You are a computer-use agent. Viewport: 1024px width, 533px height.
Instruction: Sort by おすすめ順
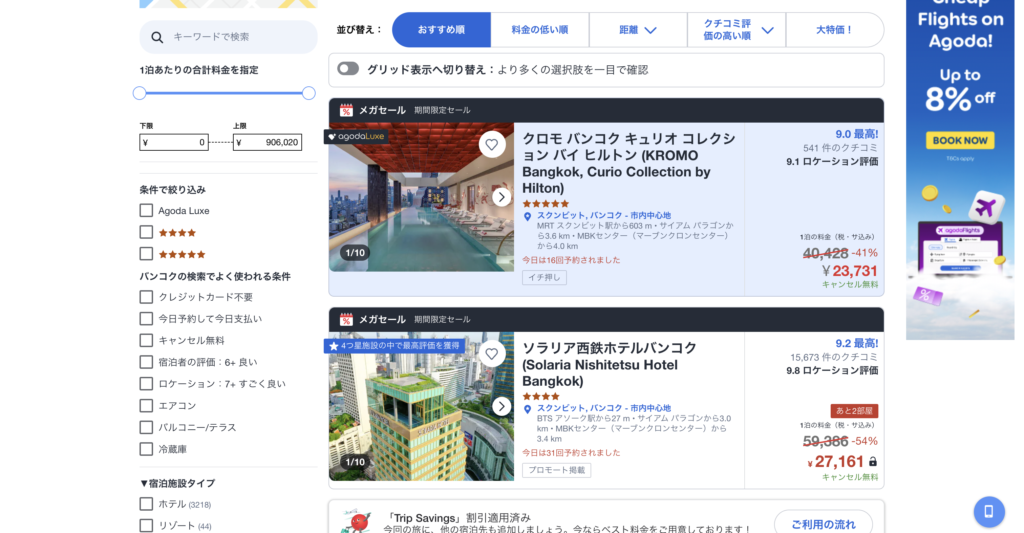[441, 29]
